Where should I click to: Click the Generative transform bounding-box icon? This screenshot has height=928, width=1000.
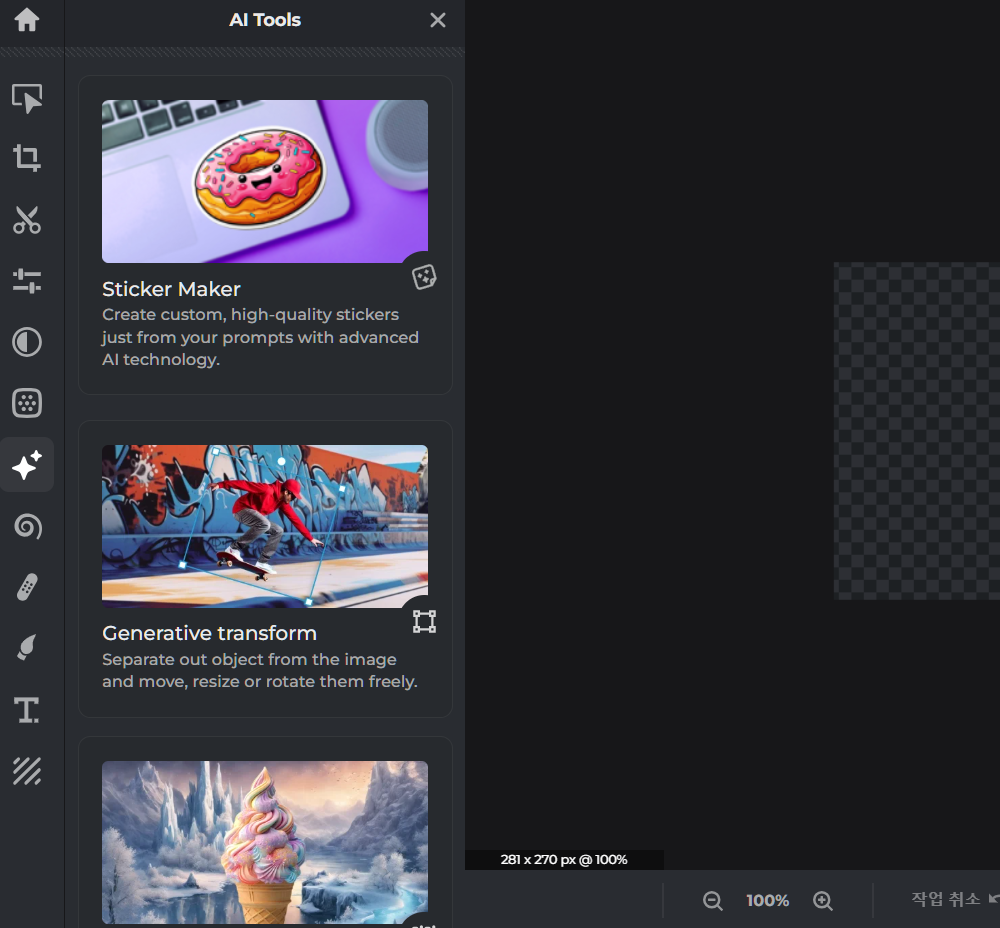tap(424, 621)
